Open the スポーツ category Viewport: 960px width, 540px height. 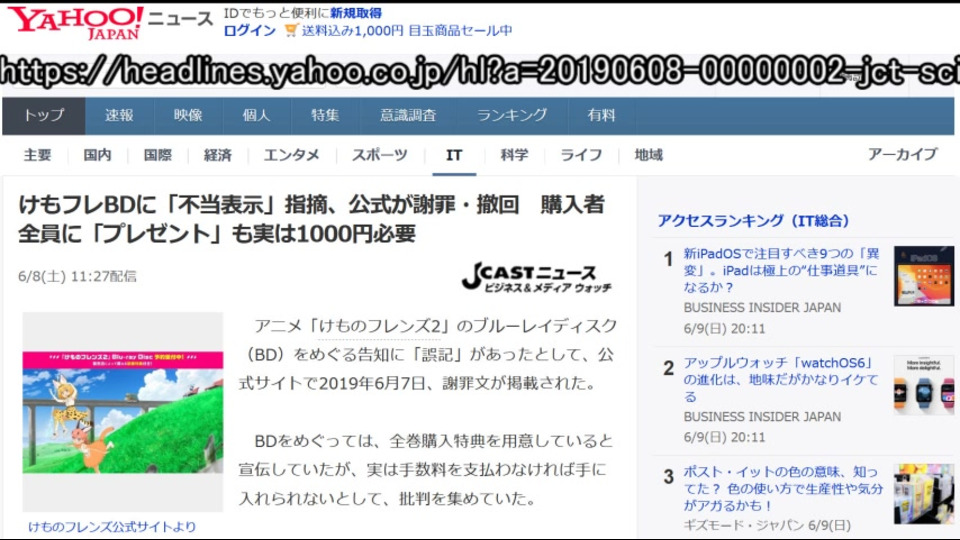tap(379, 156)
